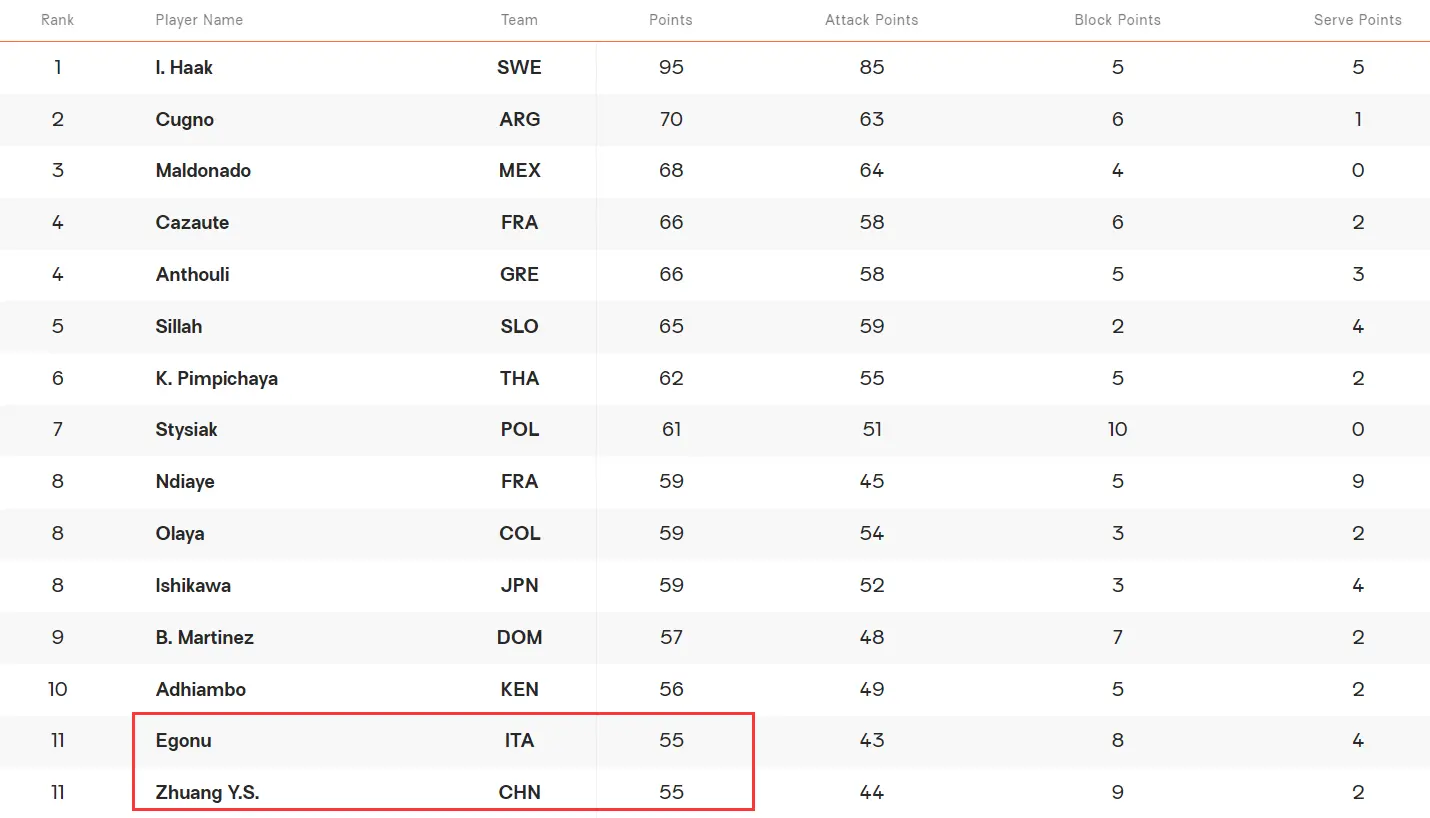
Task: Select player Stysiak
Action: pyautogui.click(x=186, y=430)
